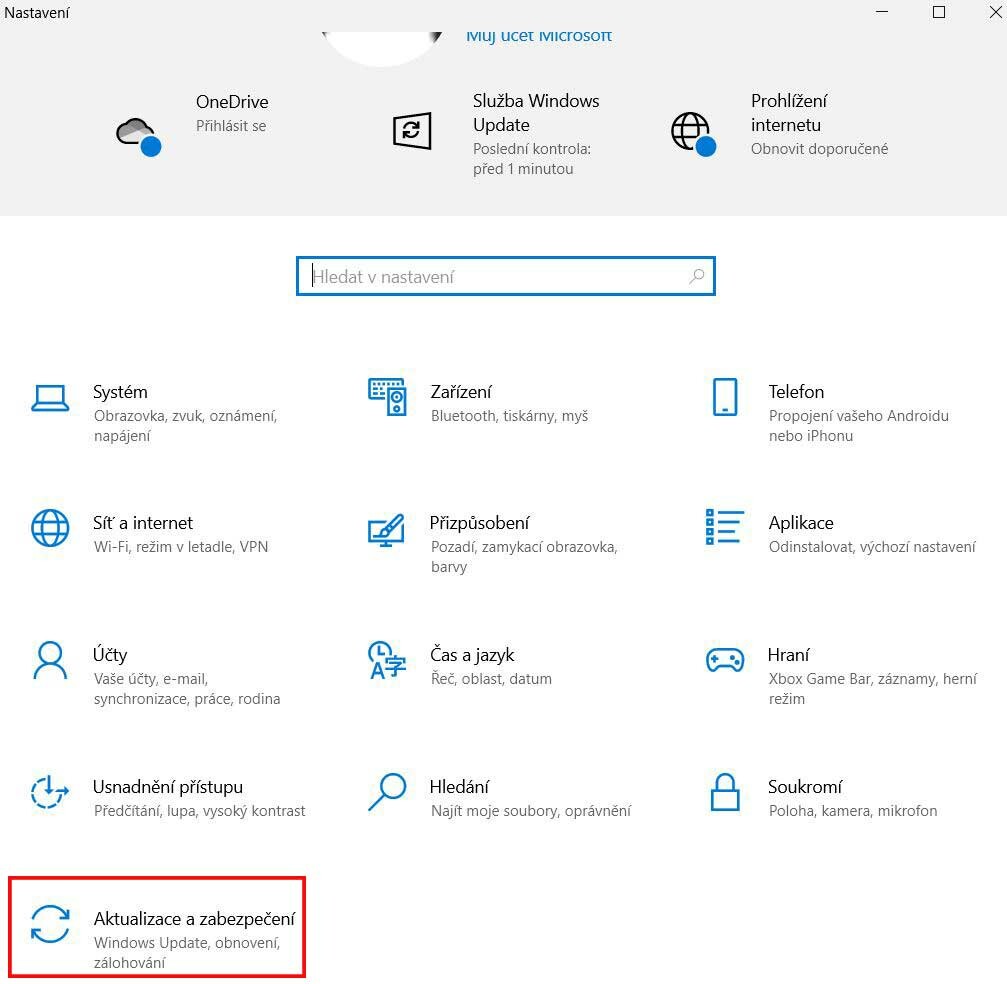The width and height of the screenshot is (1007, 984).
Task: Click the Aktualizace a zabezpečení arrows icon
Action: coord(50,924)
